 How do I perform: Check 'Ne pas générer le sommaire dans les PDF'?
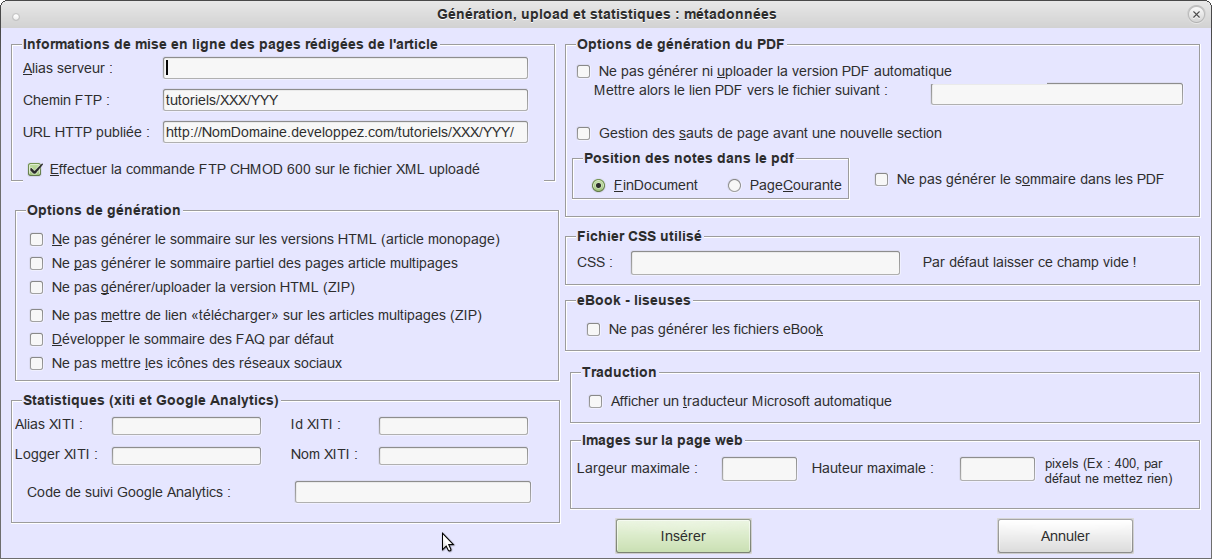tap(882, 179)
